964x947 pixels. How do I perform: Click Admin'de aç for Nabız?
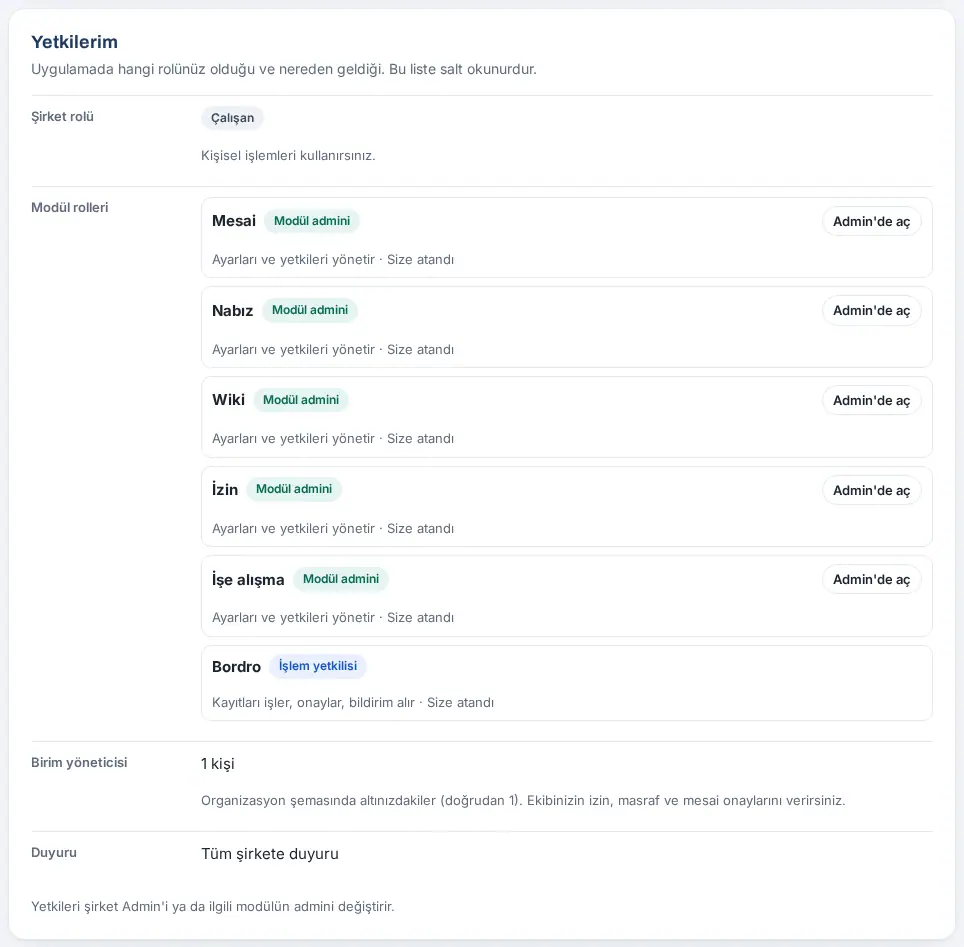click(871, 311)
